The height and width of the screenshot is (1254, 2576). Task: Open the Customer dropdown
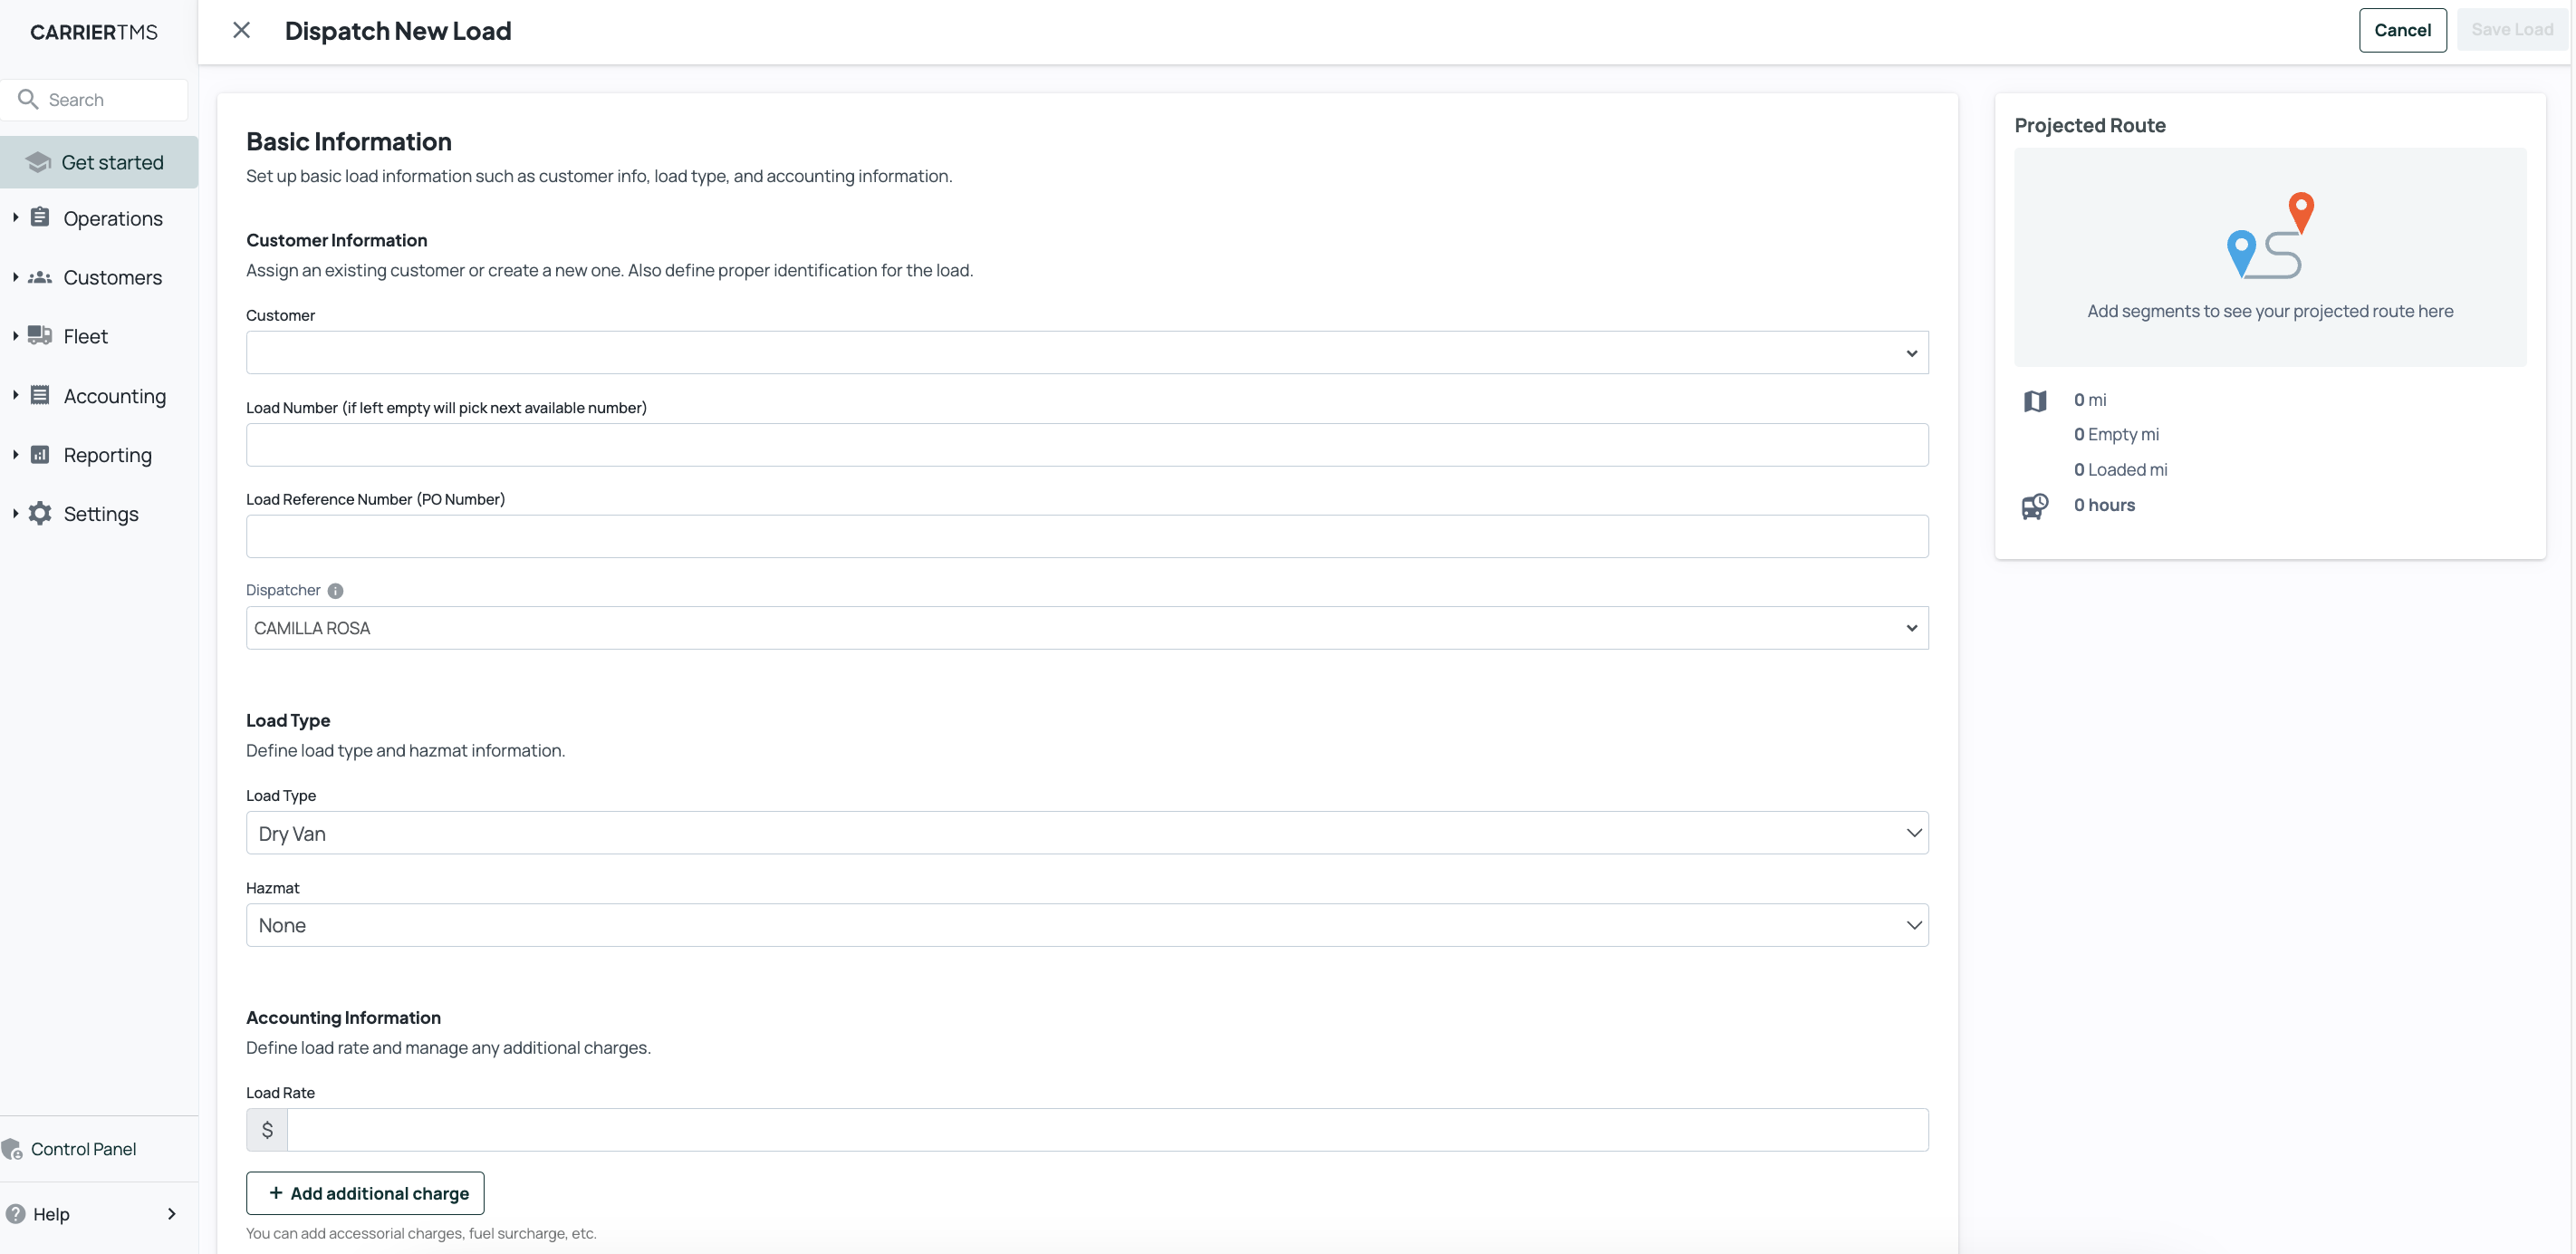pyautogui.click(x=1087, y=352)
